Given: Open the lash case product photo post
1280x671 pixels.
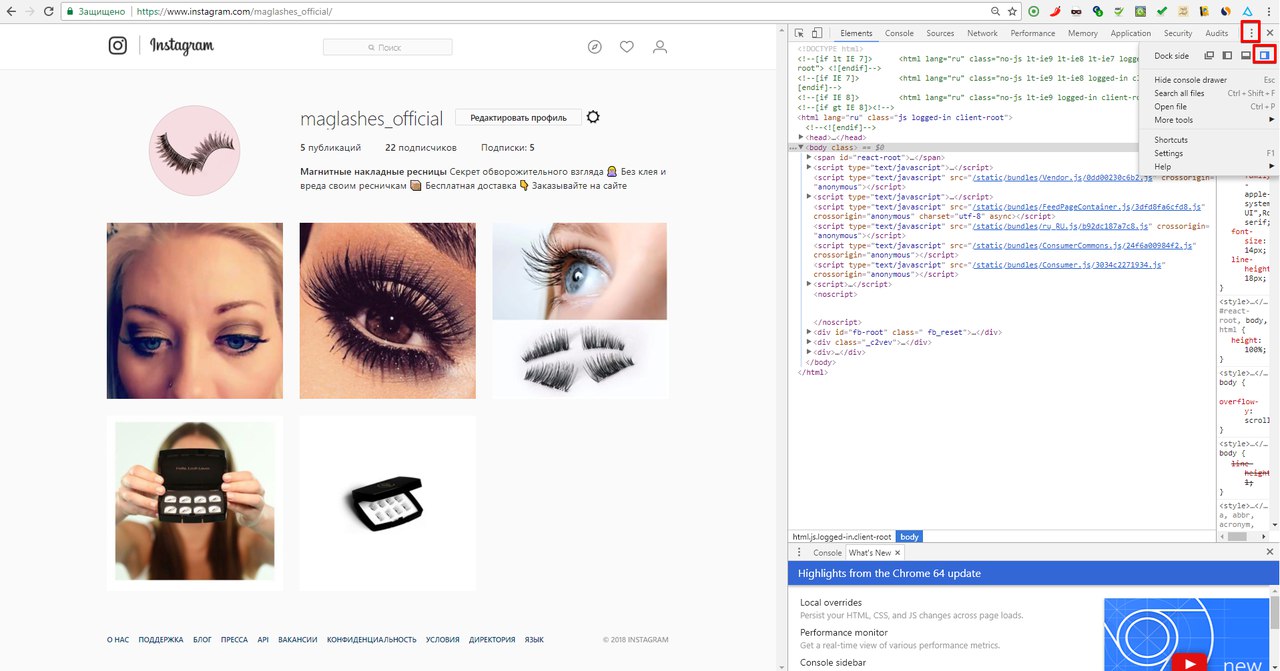Looking at the screenshot, I should coord(387,502).
